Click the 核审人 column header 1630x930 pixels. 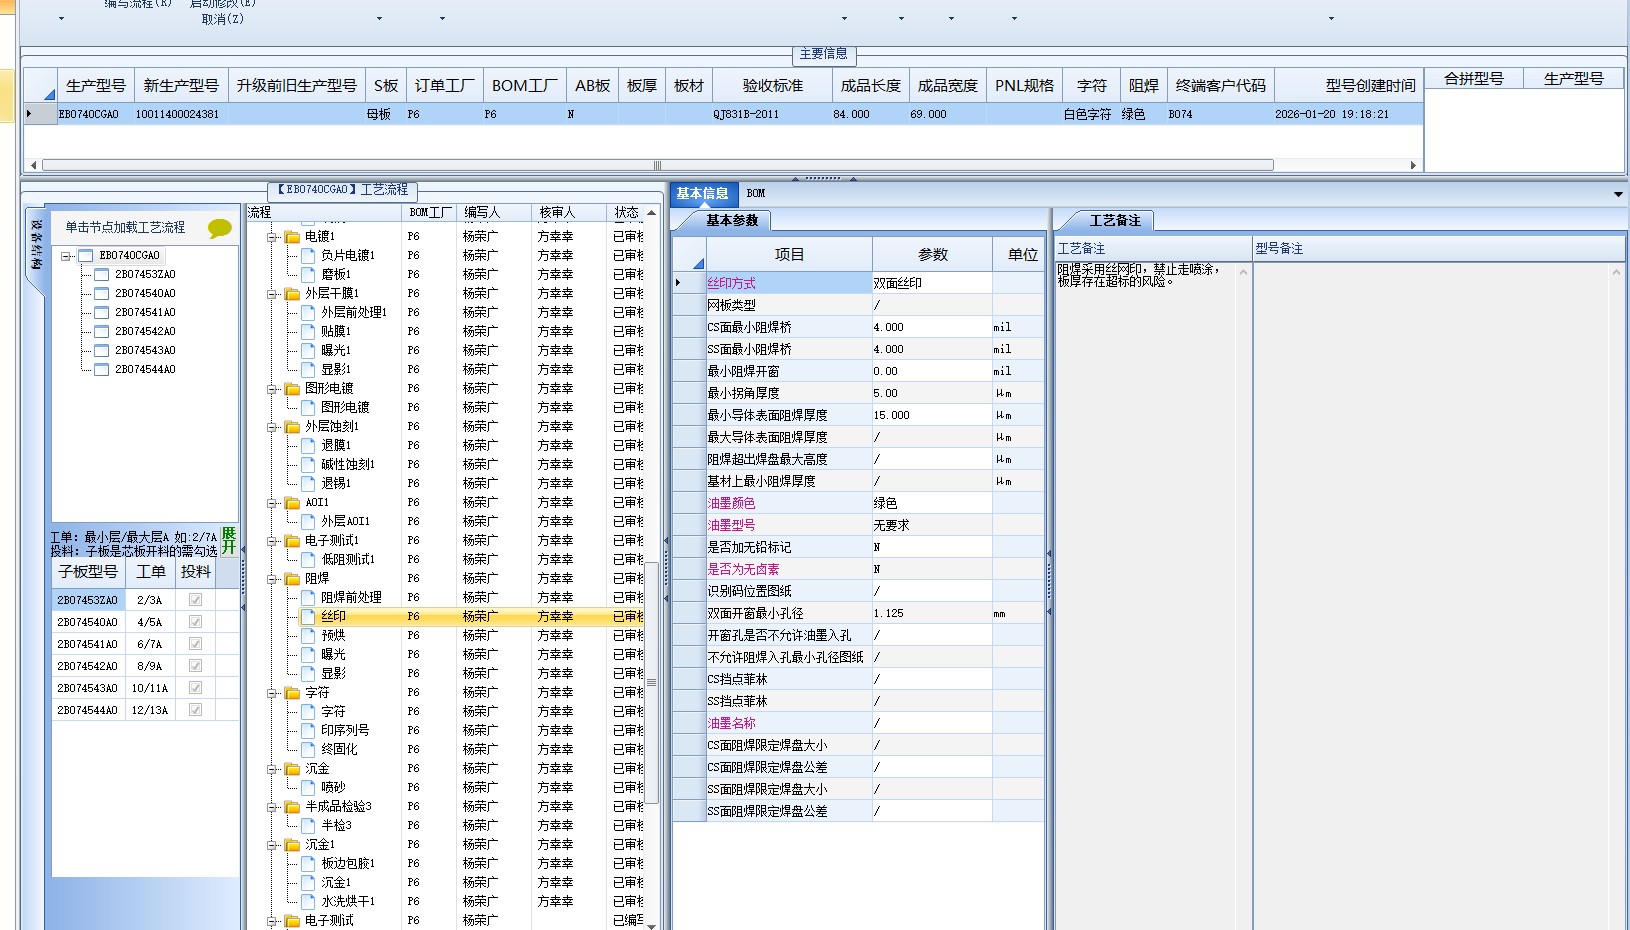[x=568, y=213]
